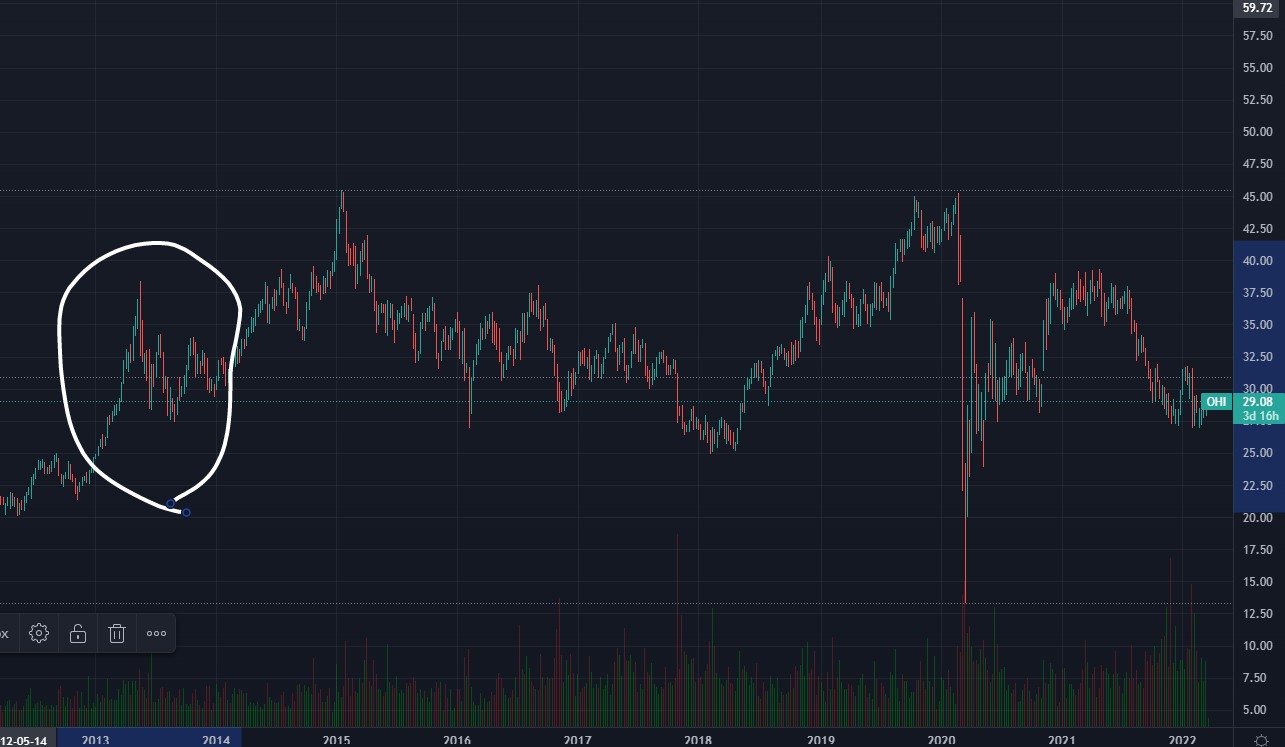Click the 15.00 price scale value
1285x747 pixels.
pos(1256,582)
